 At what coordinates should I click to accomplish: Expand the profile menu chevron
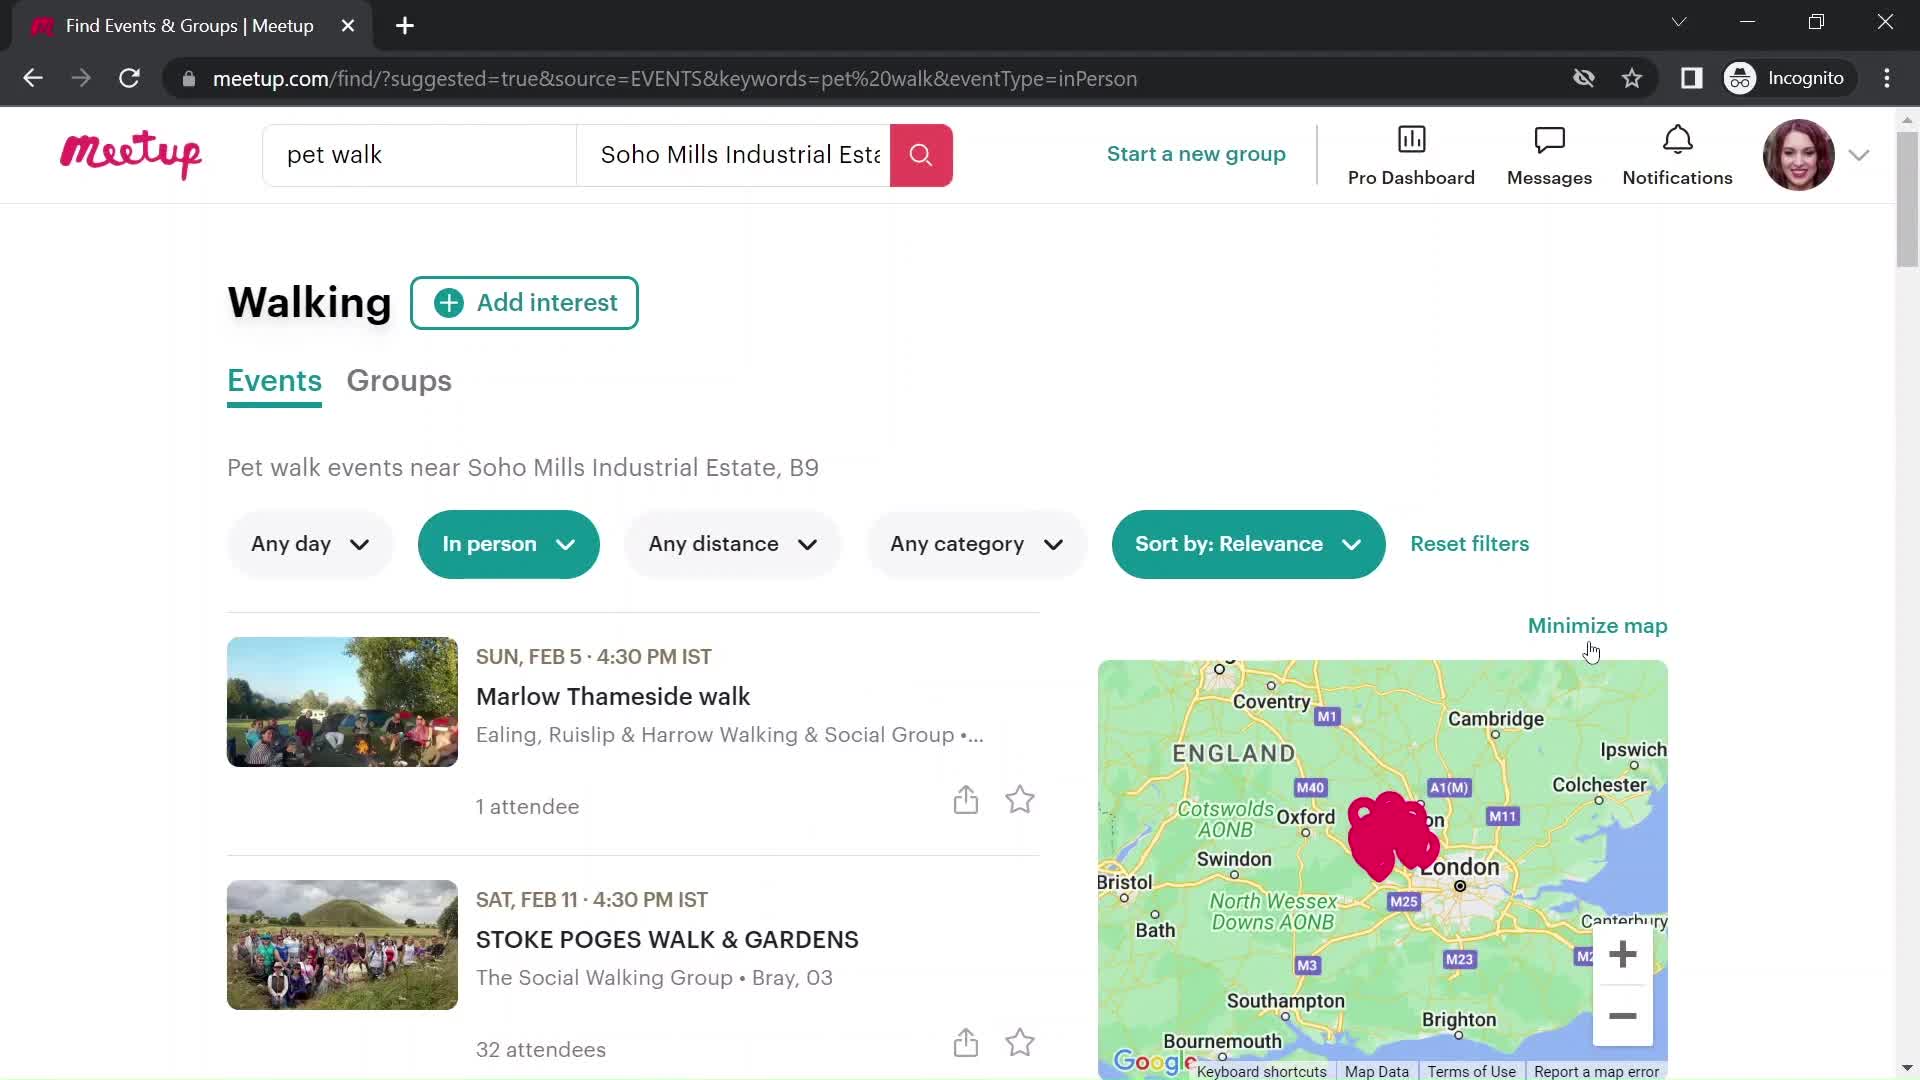click(1859, 155)
